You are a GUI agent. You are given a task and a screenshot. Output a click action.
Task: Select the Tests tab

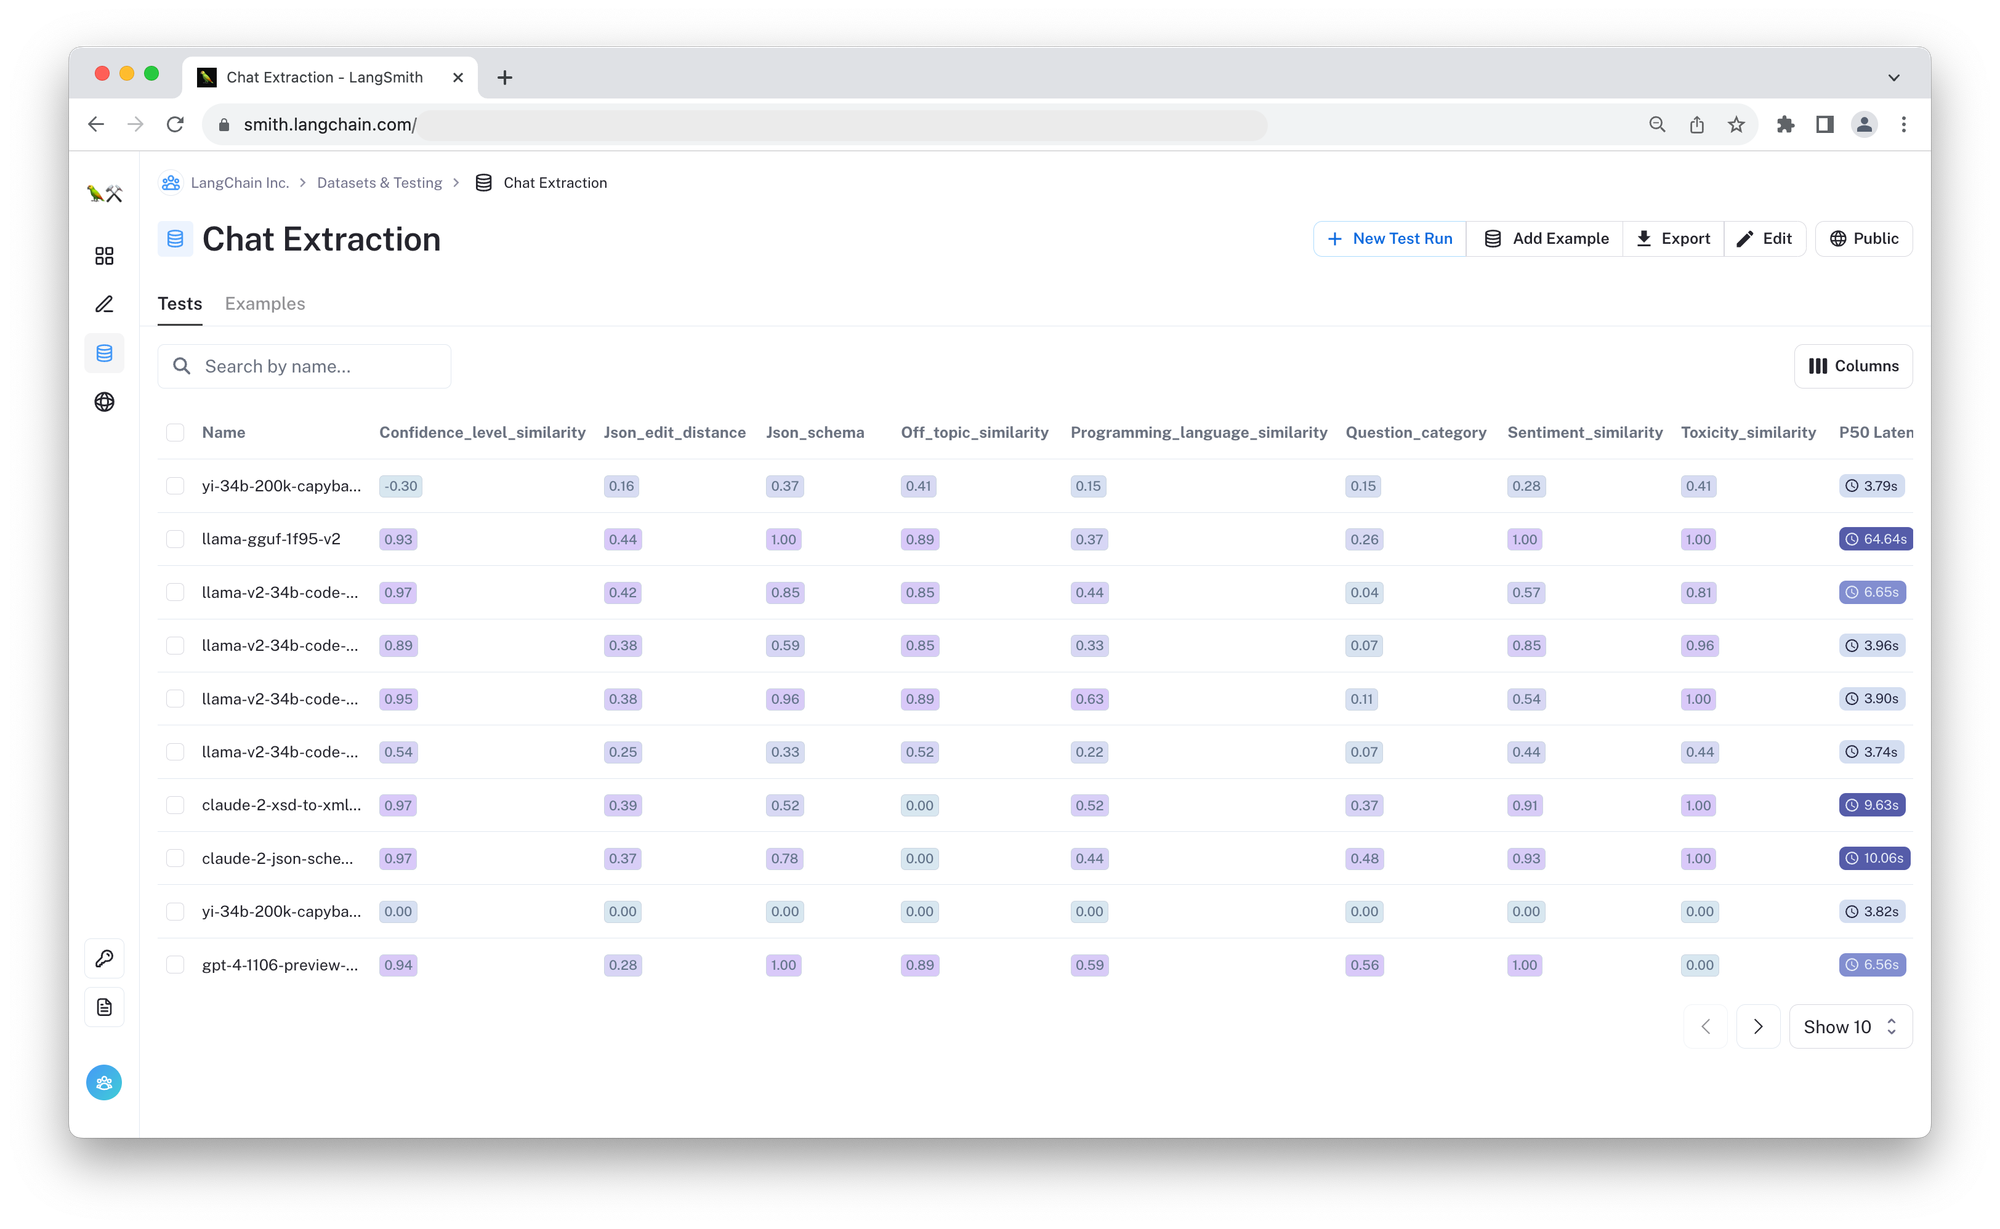[x=180, y=304]
